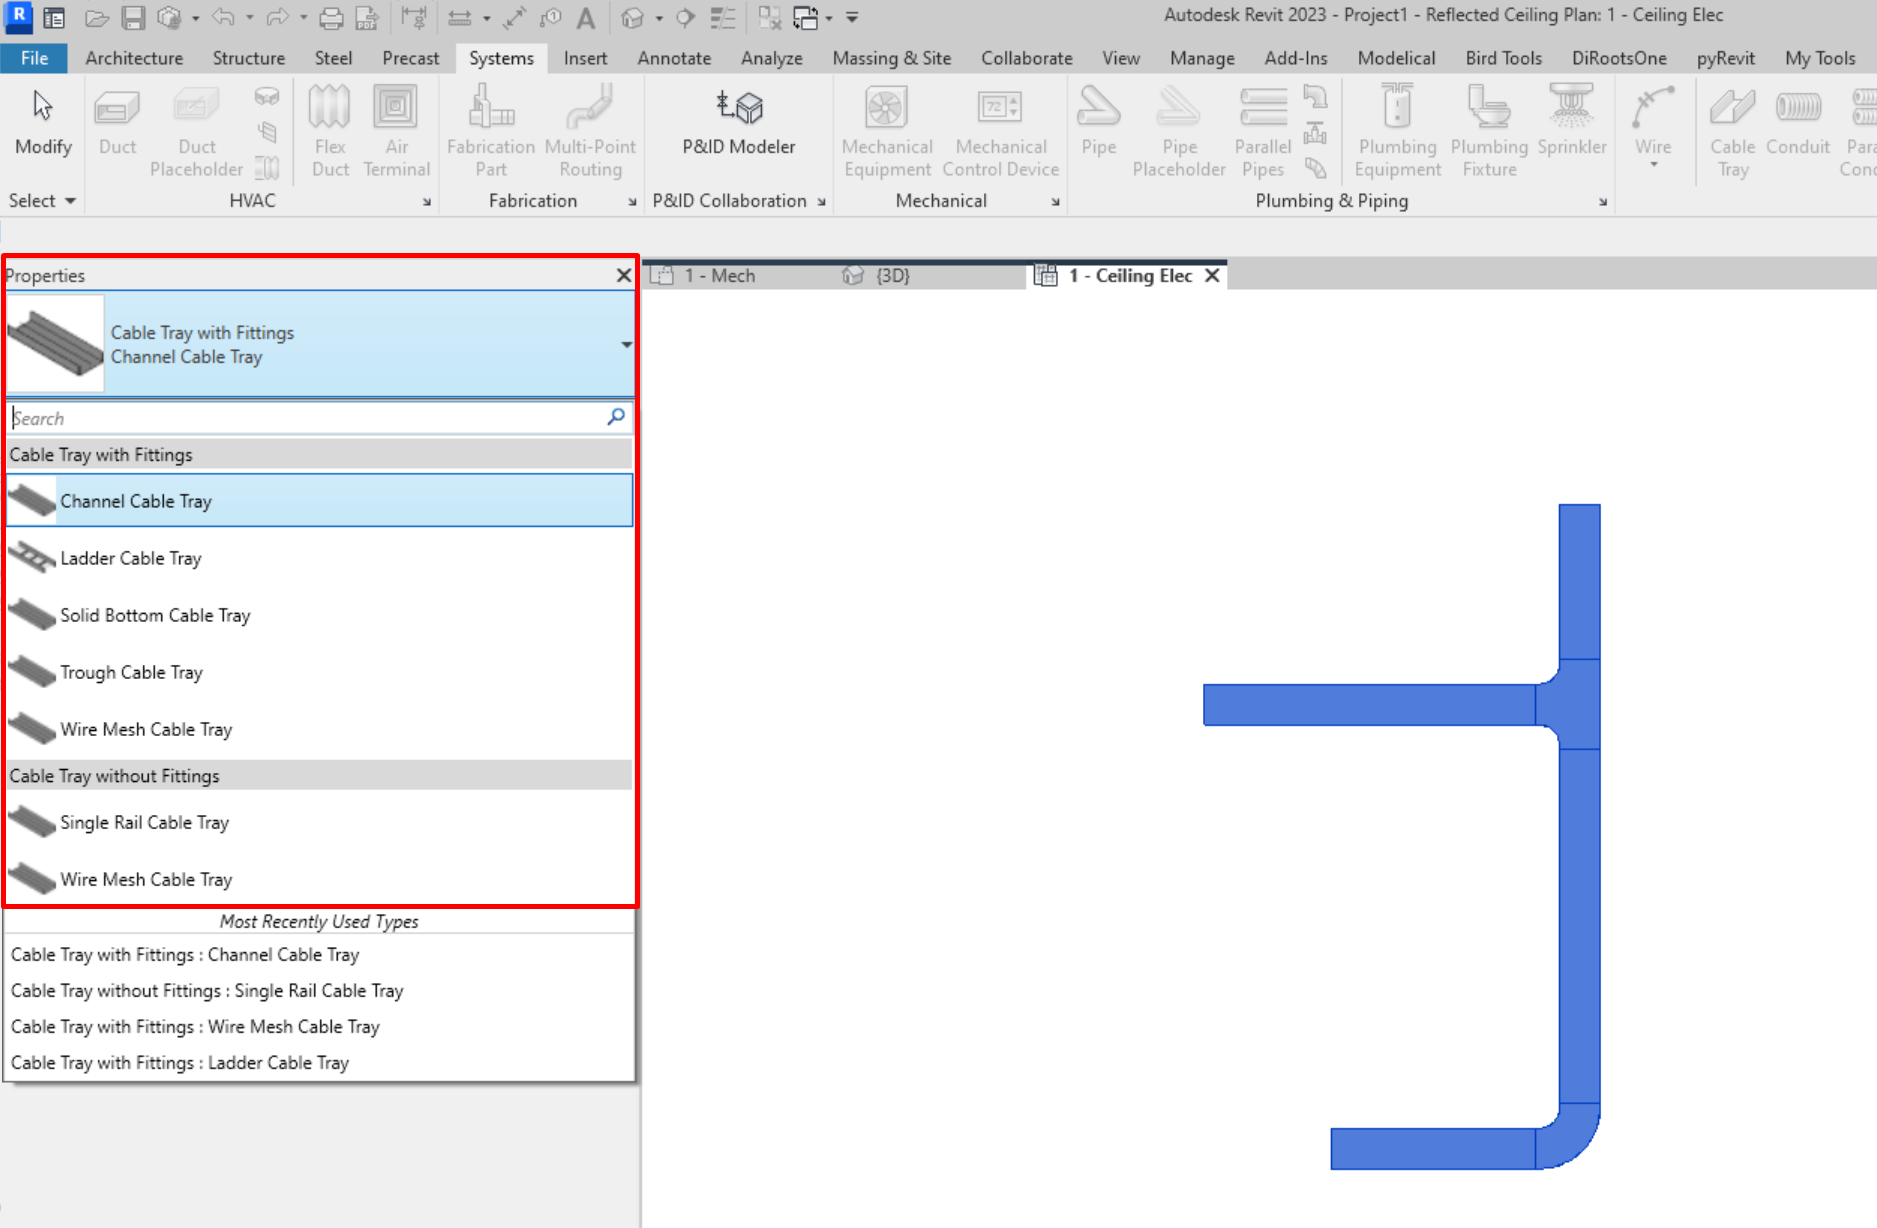Choose Single Rail Cable Tray type
Image resolution: width=1877 pixels, height=1228 pixels.
coord(320,822)
